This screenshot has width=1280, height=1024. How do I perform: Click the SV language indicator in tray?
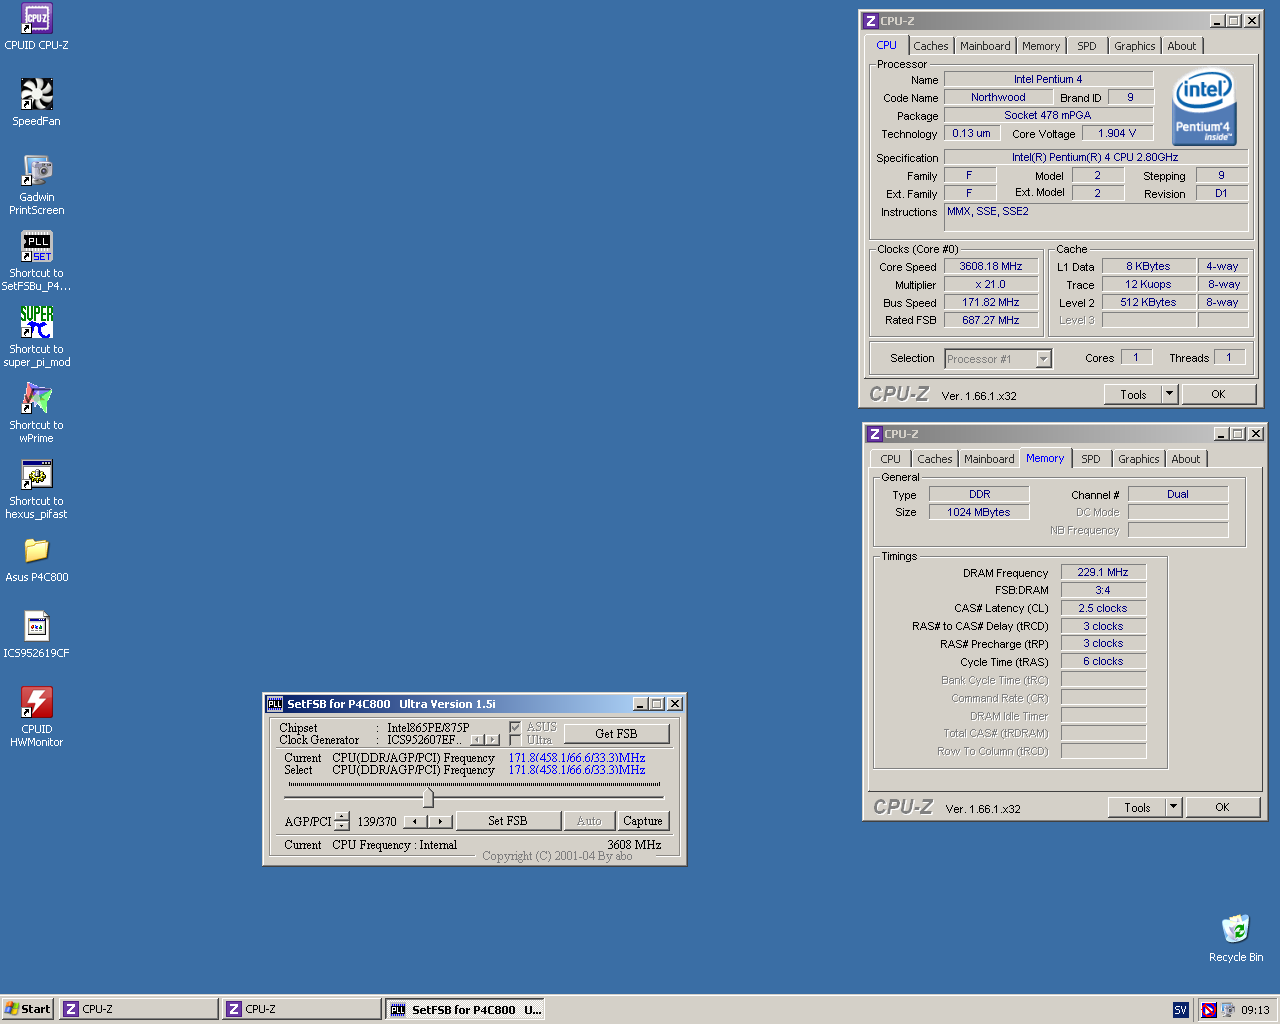pyautogui.click(x=1180, y=1010)
